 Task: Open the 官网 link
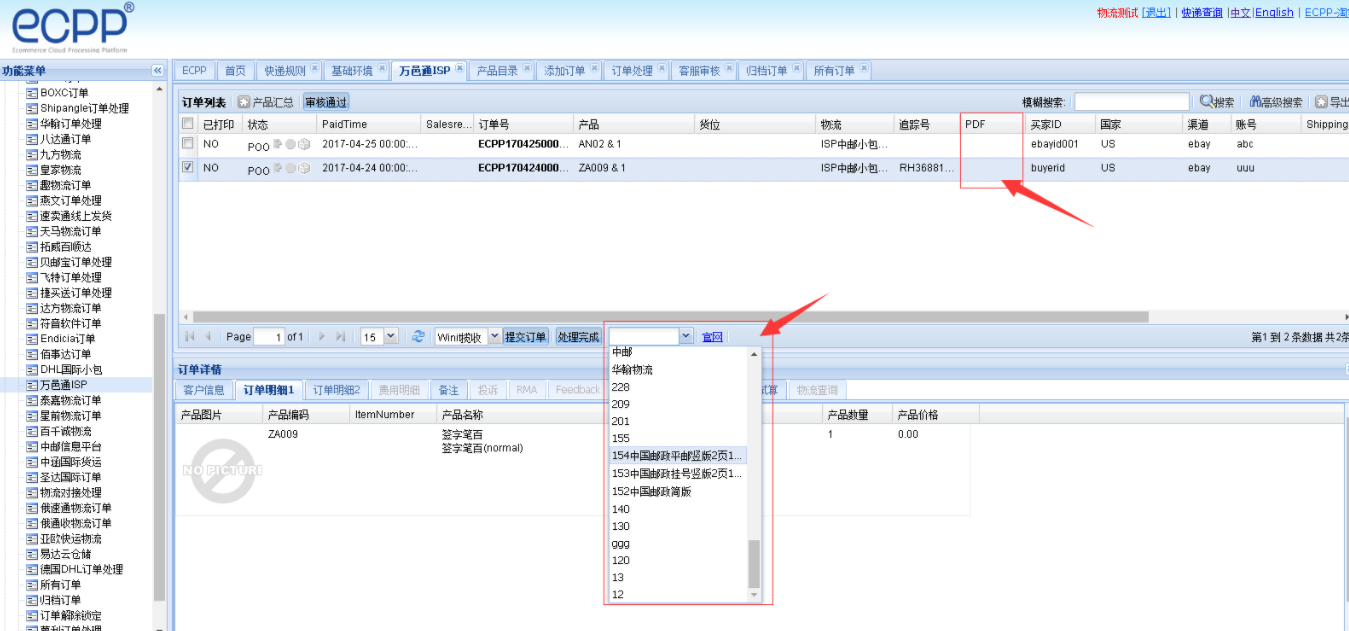[x=712, y=337]
